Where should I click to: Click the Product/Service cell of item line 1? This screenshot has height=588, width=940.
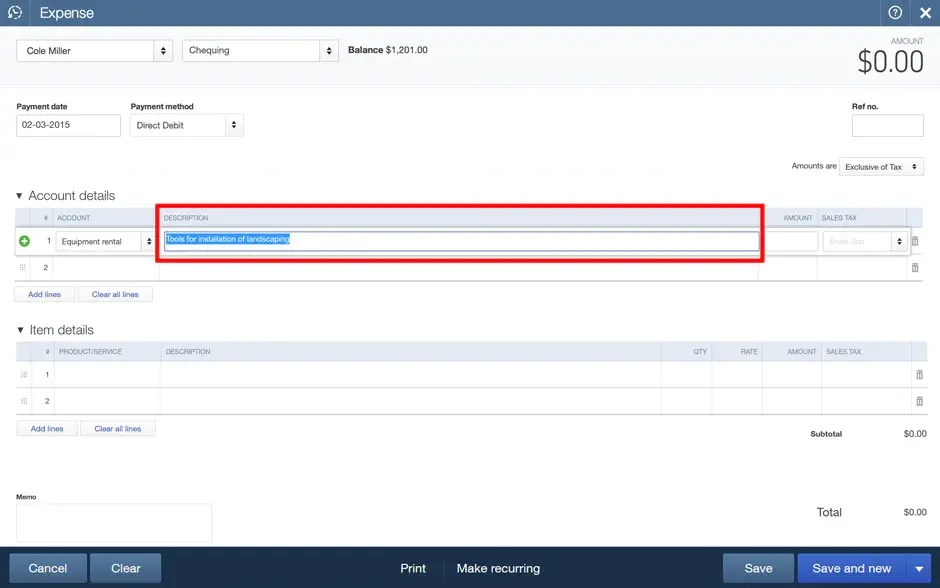(x=107, y=375)
